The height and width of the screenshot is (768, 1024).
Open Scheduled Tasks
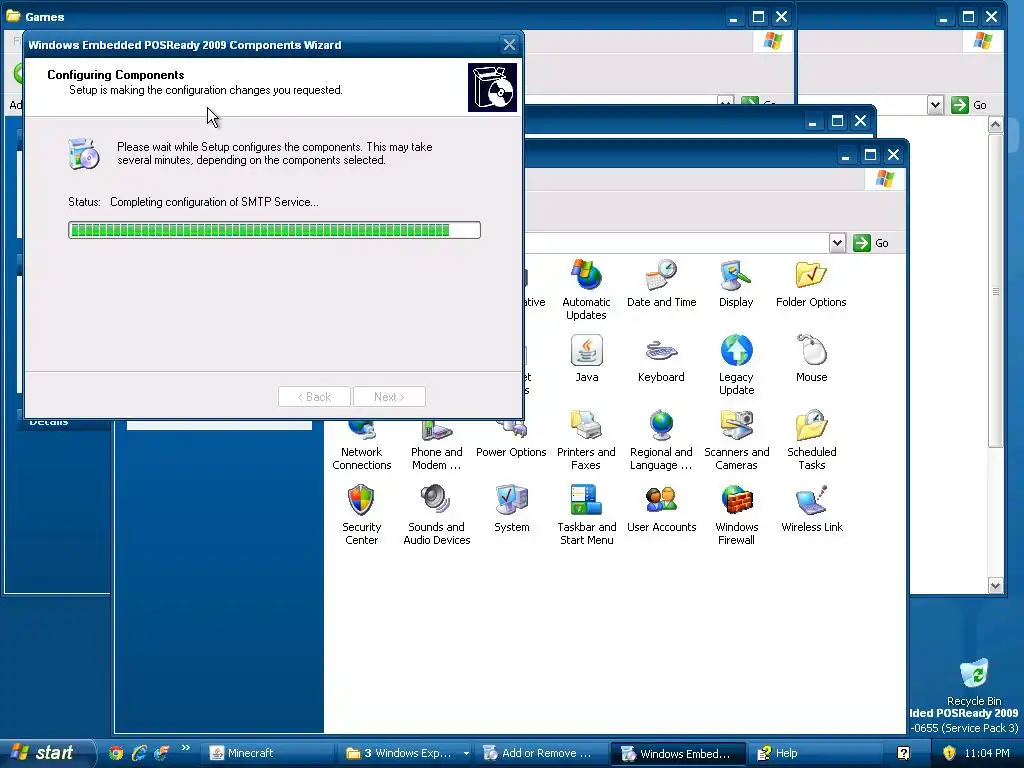(811, 440)
